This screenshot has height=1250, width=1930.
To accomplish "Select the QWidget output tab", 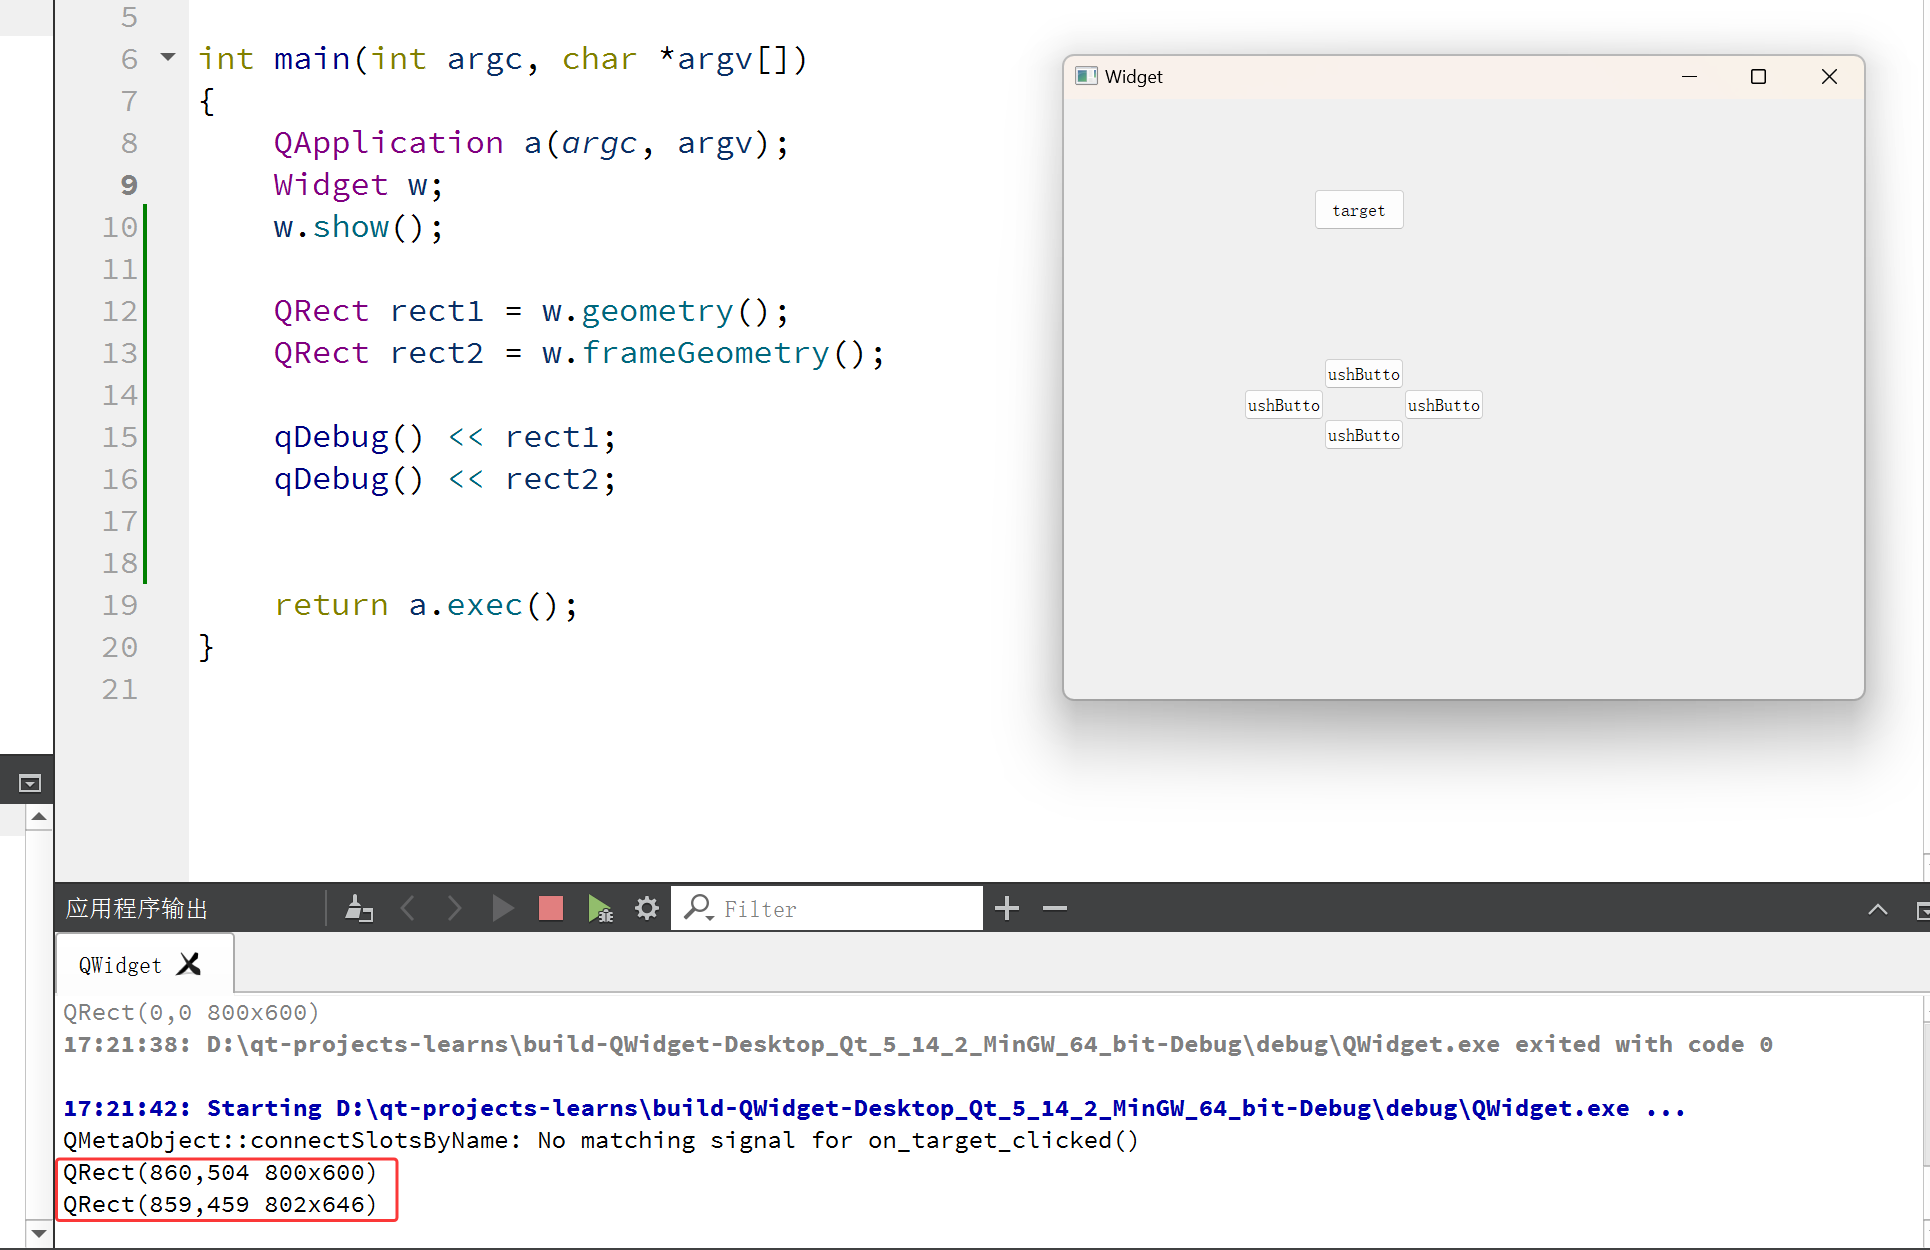I will 120,965.
